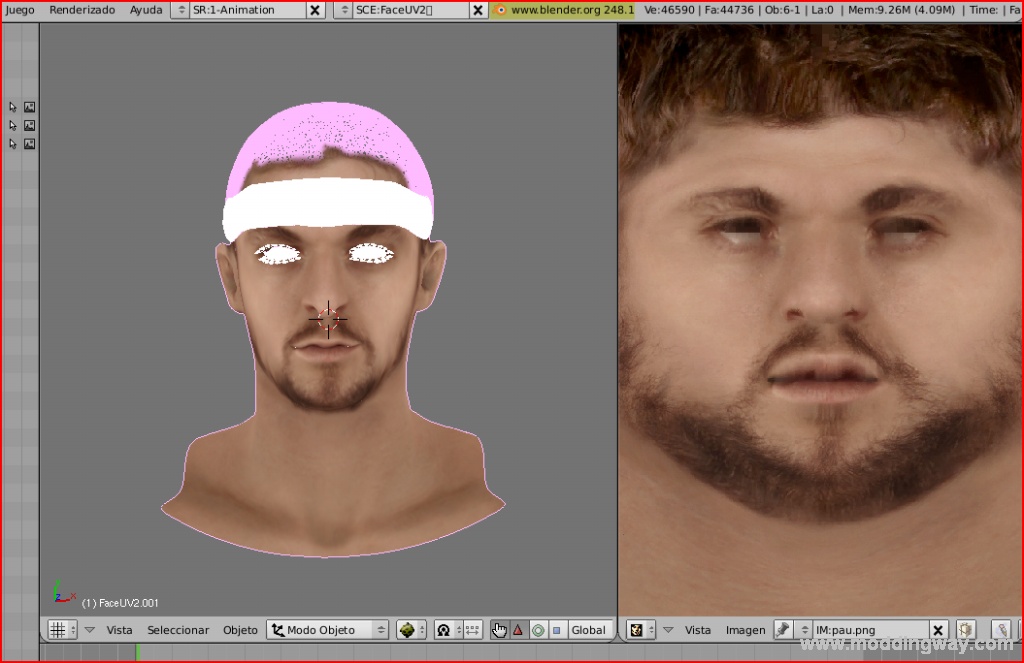Select the scale manipulator square icon
Screen dimensions: 1024x663
(557, 630)
